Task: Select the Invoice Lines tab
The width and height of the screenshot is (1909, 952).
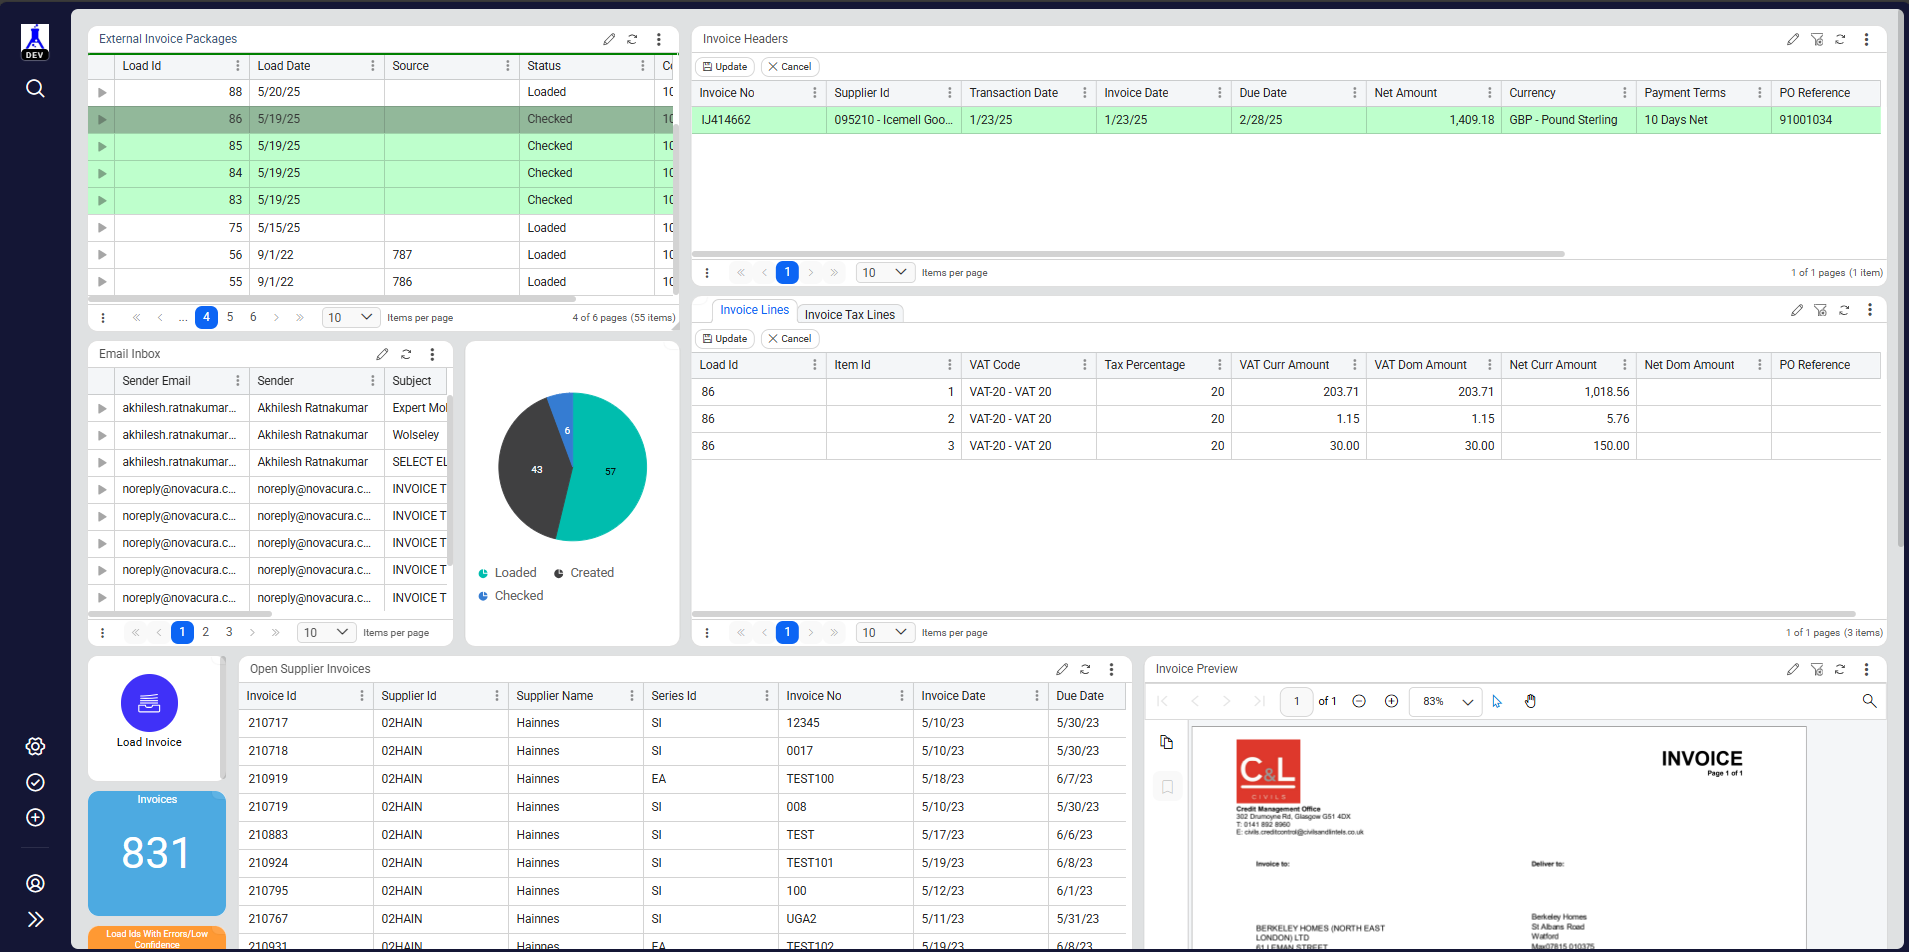Action: [x=754, y=310]
